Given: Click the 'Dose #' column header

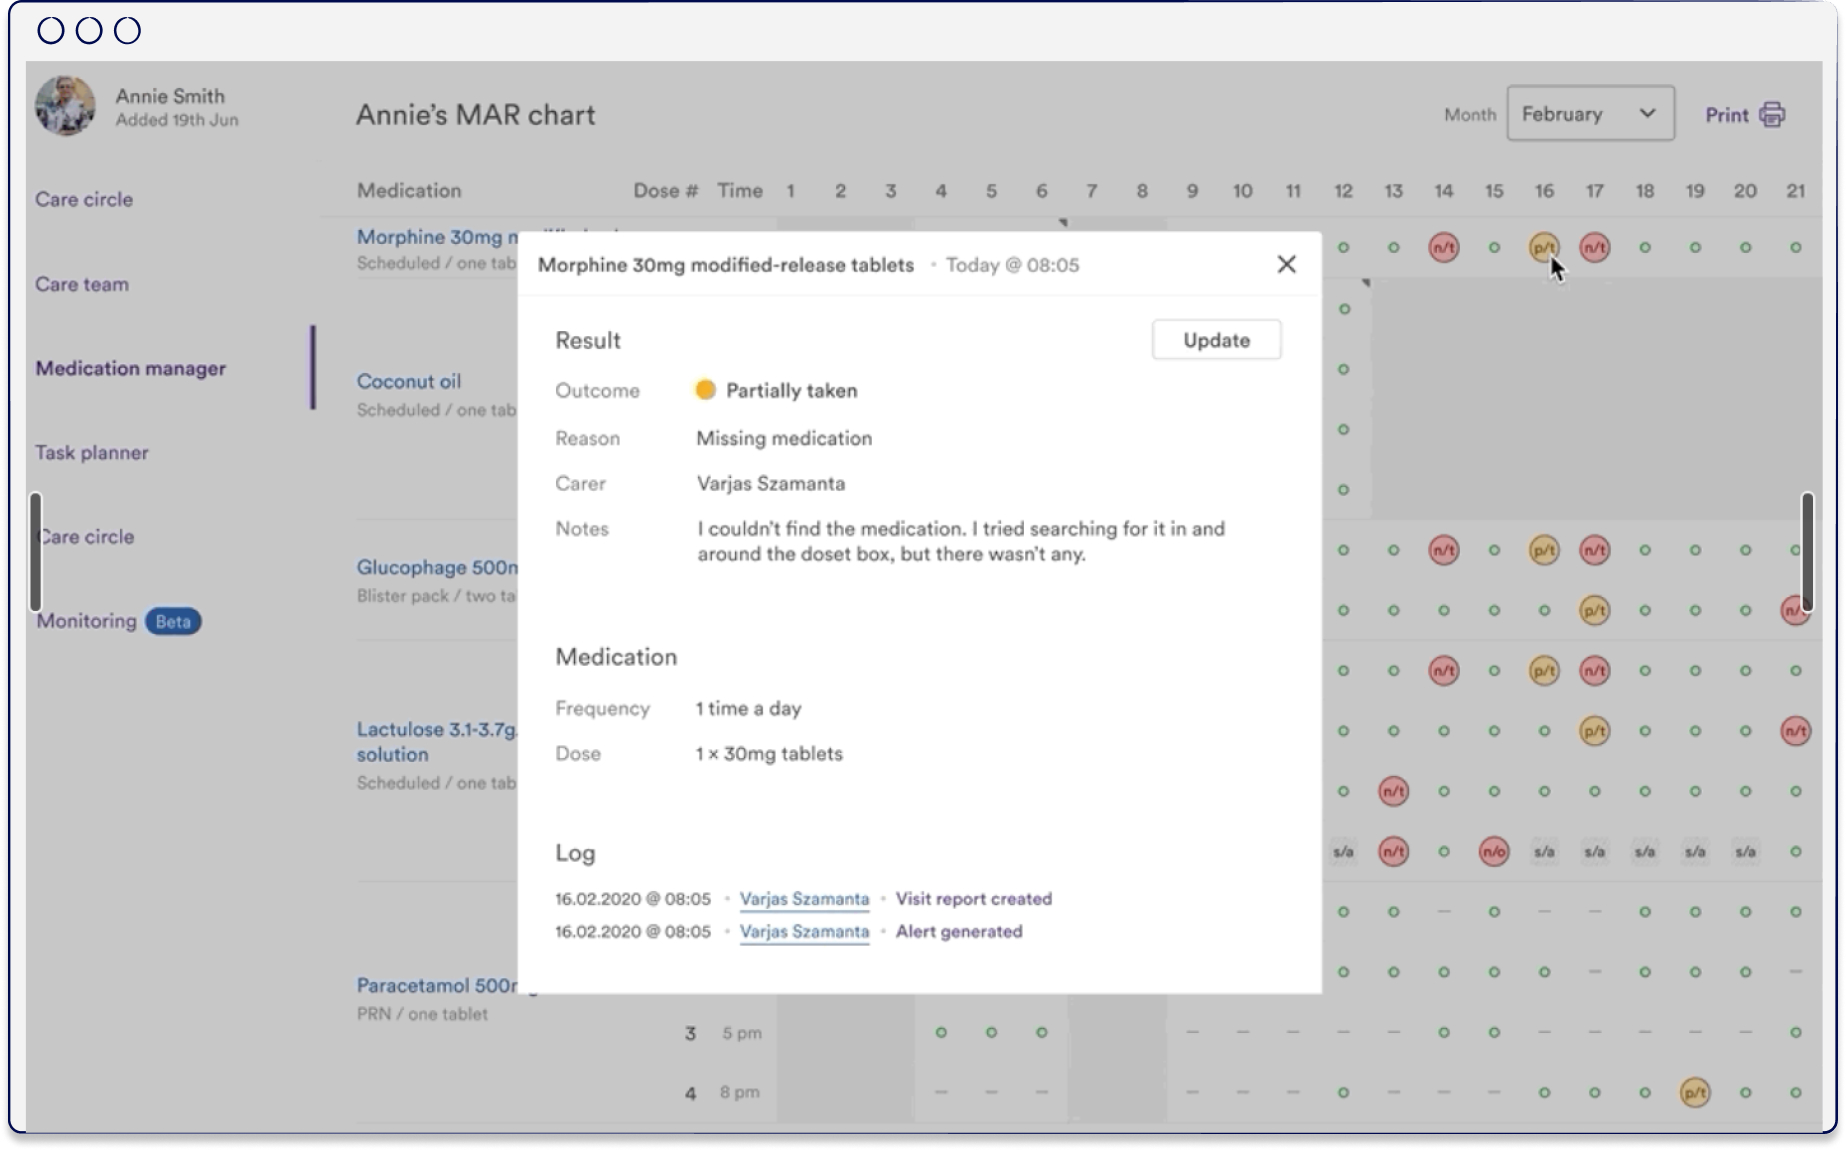Looking at the screenshot, I should (x=665, y=190).
